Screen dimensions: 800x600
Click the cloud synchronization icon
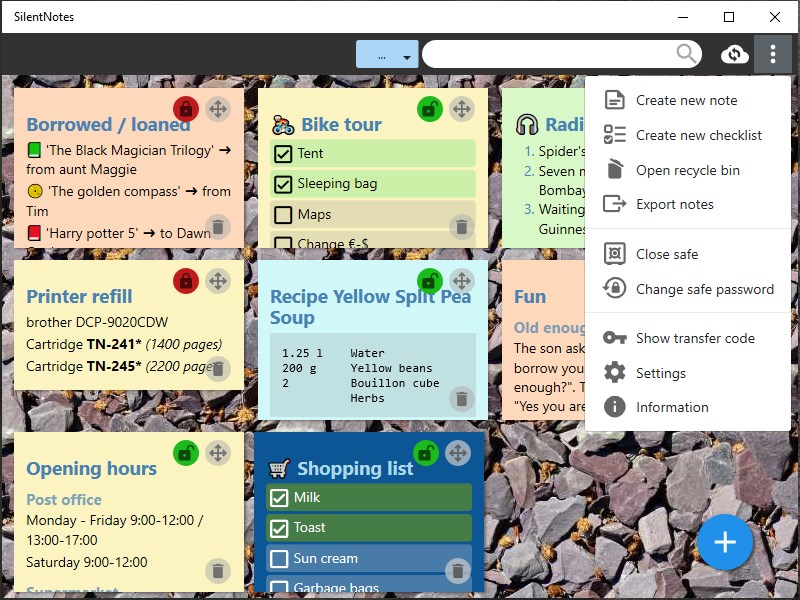(x=734, y=54)
